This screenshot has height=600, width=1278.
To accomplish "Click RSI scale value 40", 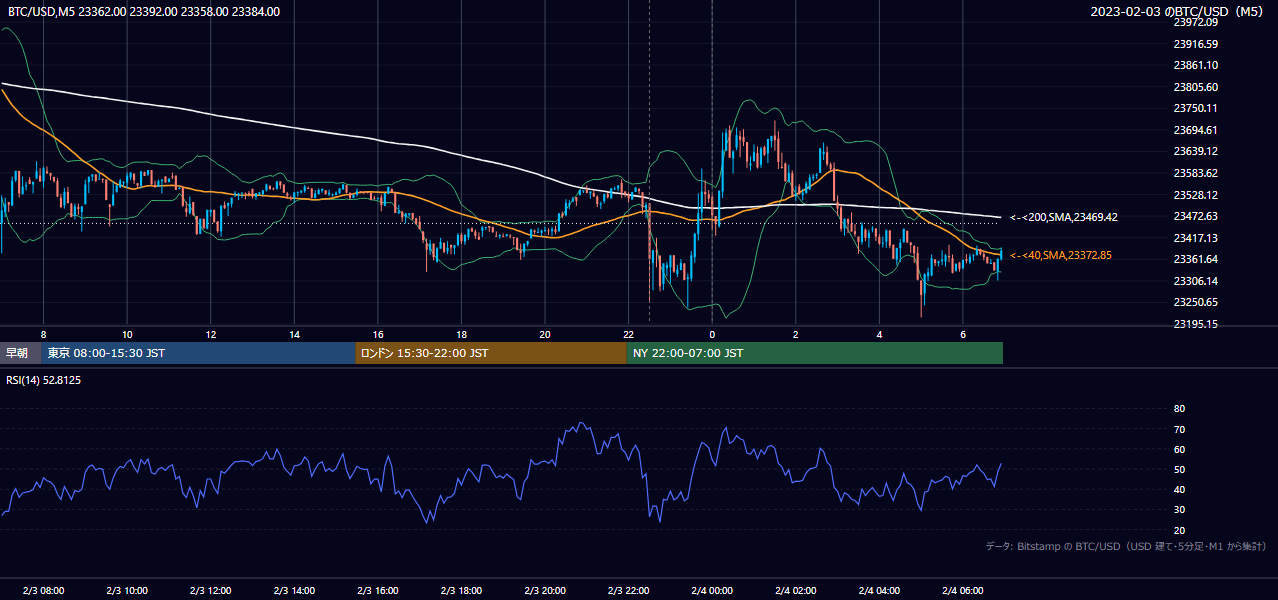I will coord(1179,489).
